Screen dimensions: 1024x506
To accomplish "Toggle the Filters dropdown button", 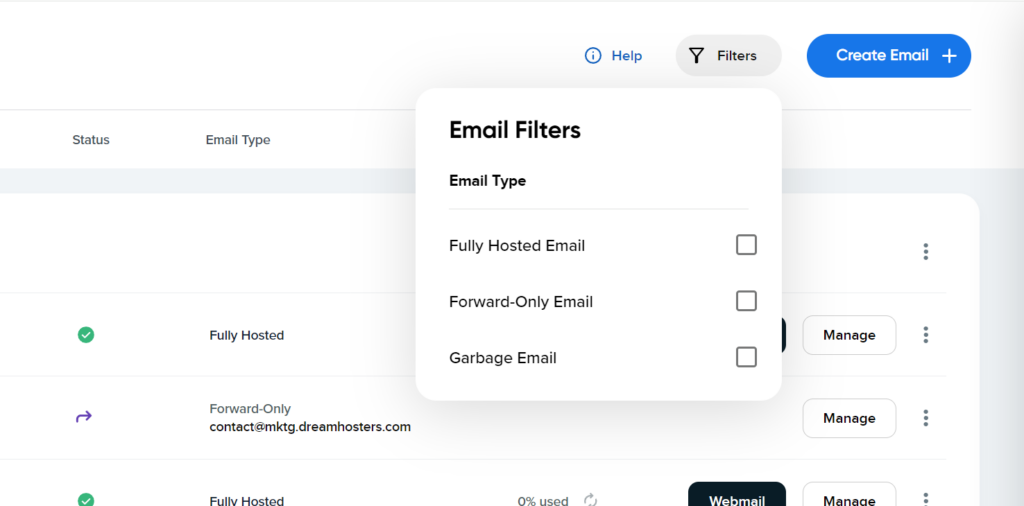I will 728,55.
